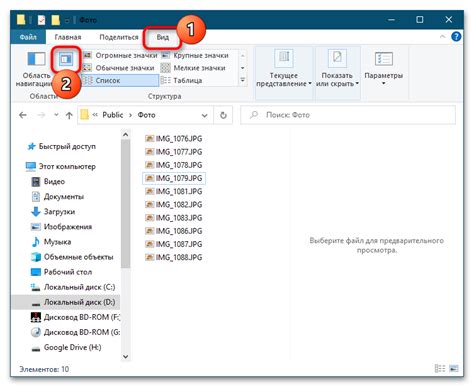Viewport: 474px width, 387px height.
Task: Select file IMG_1088.JPG
Action: coord(174,257)
